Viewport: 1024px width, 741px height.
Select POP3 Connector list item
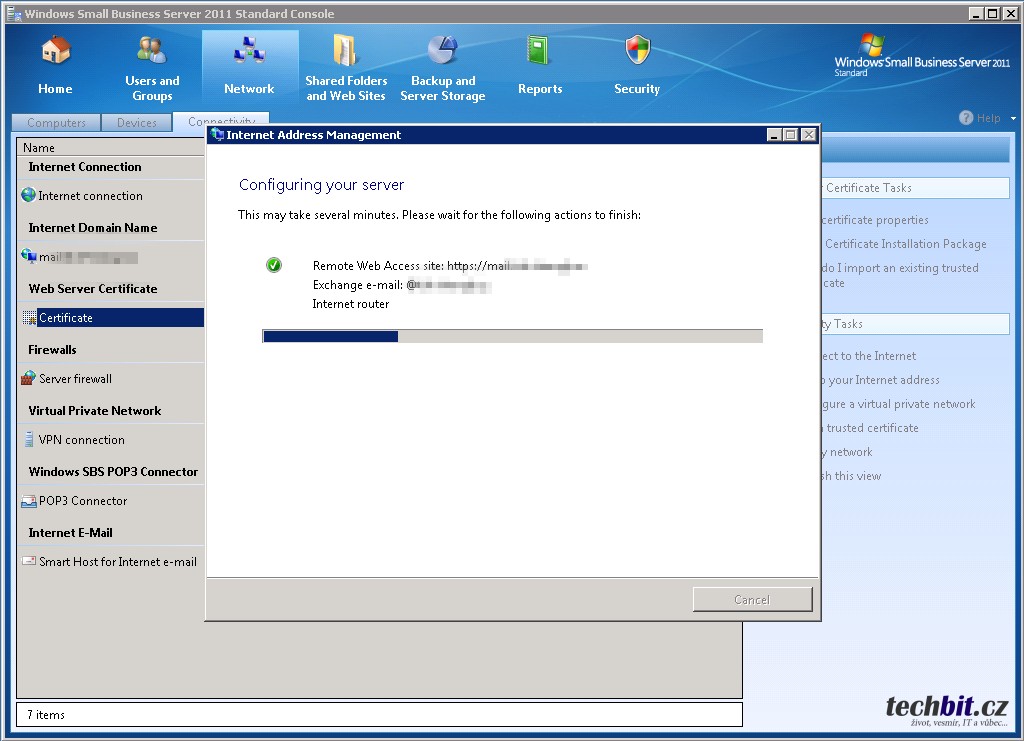83,501
